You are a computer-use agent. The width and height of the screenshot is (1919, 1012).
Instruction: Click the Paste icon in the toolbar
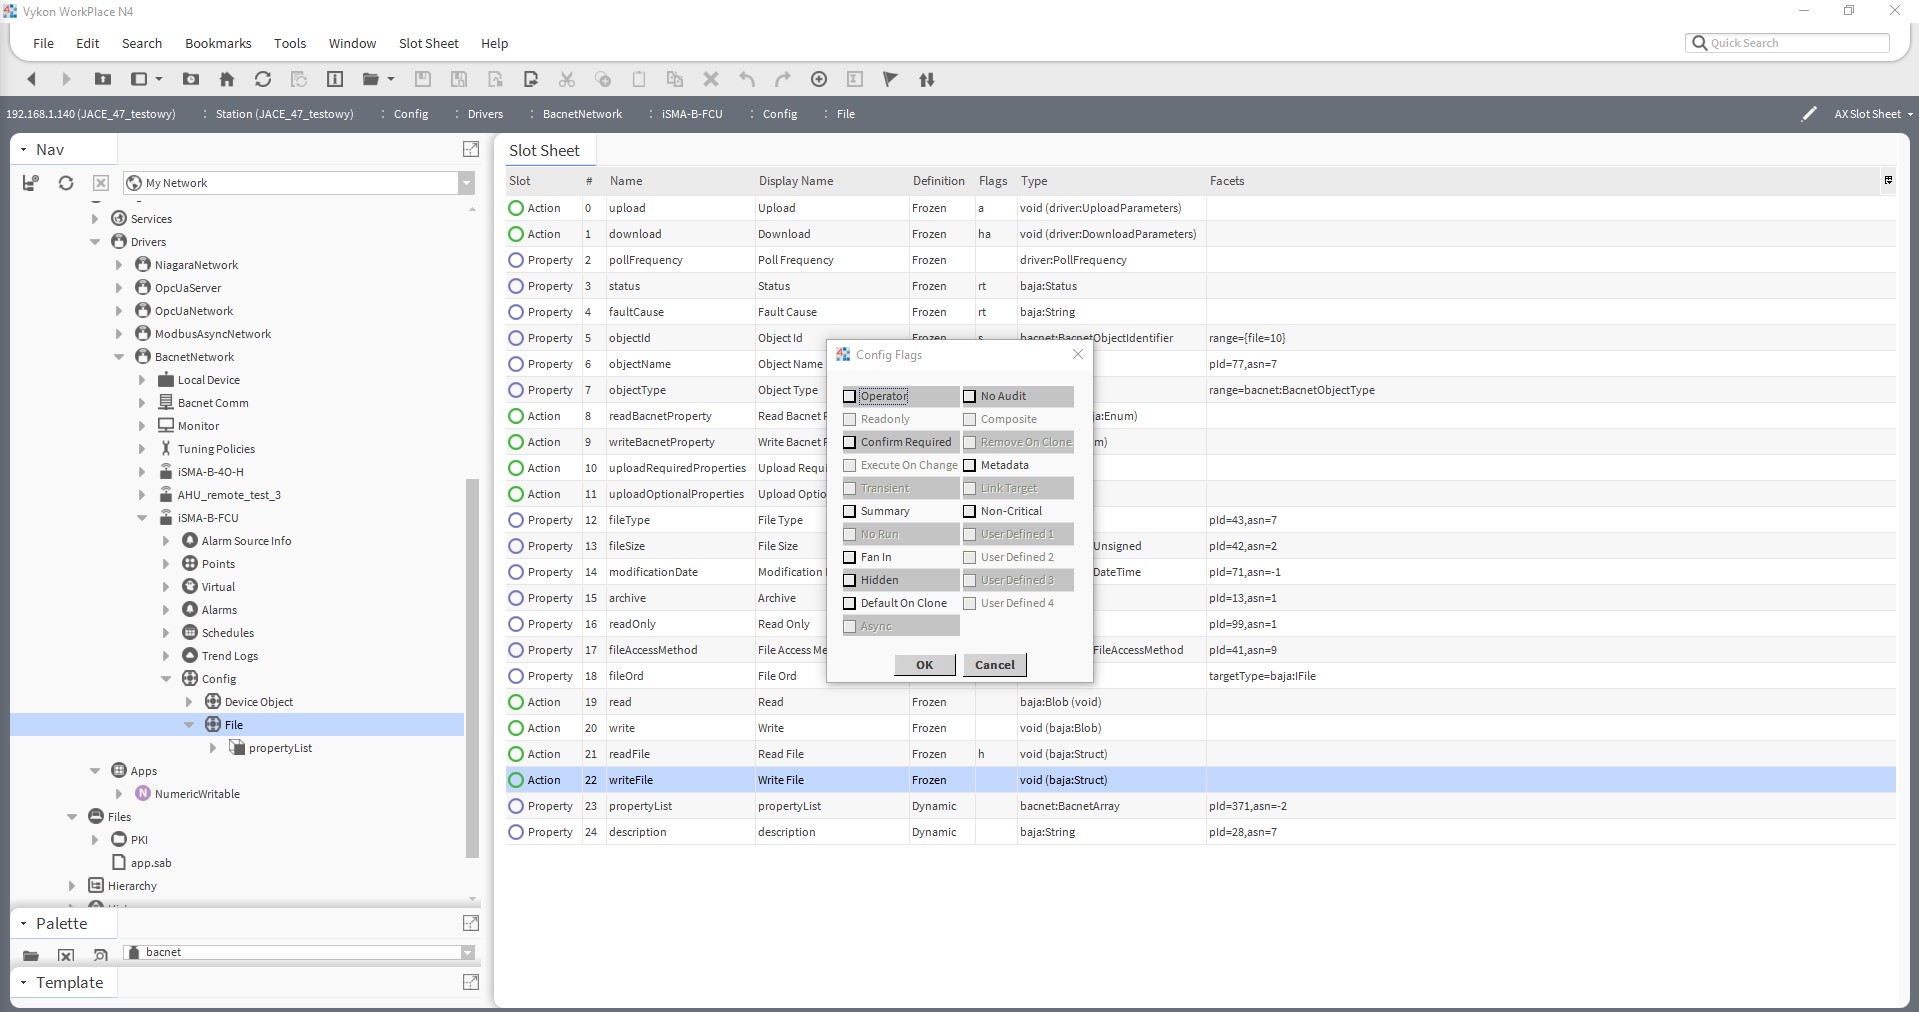pyautogui.click(x=639, y=79)
